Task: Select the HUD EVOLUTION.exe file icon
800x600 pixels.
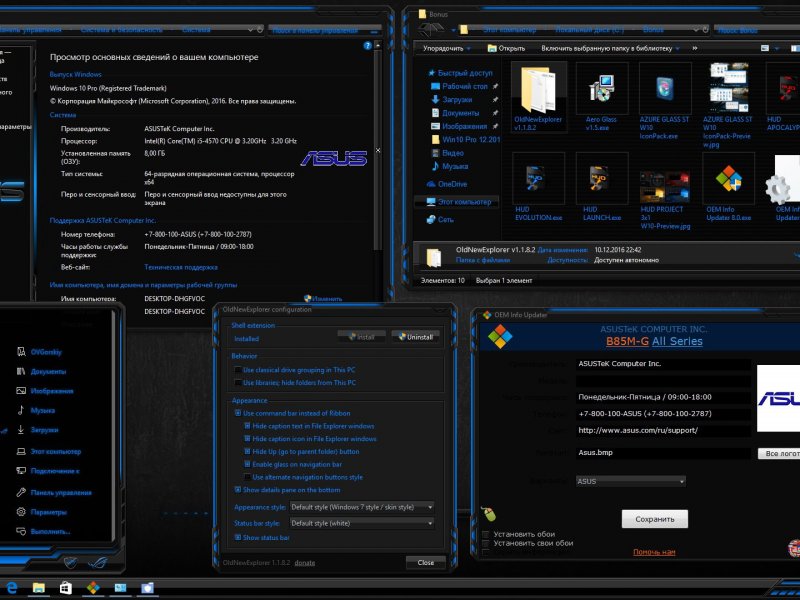Action: point(538,179)
